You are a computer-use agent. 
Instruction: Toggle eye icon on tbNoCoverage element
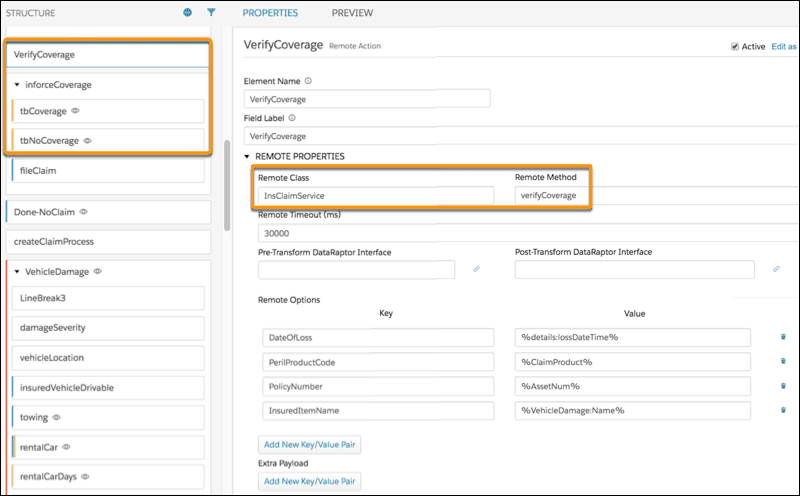click(87, 140)
